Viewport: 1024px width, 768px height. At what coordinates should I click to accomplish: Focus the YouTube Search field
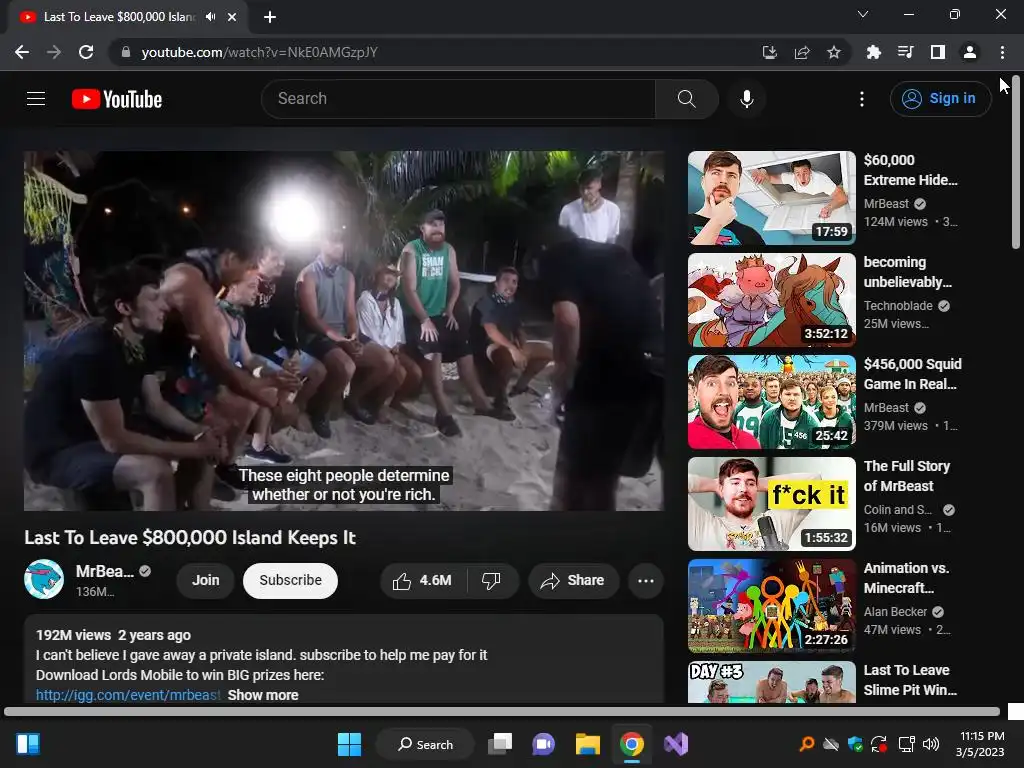(x=458, y=99)
